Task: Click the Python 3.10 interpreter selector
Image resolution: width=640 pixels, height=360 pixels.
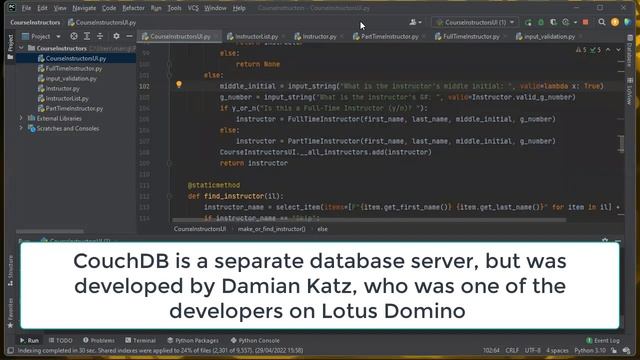Action: tap(590, 351)
